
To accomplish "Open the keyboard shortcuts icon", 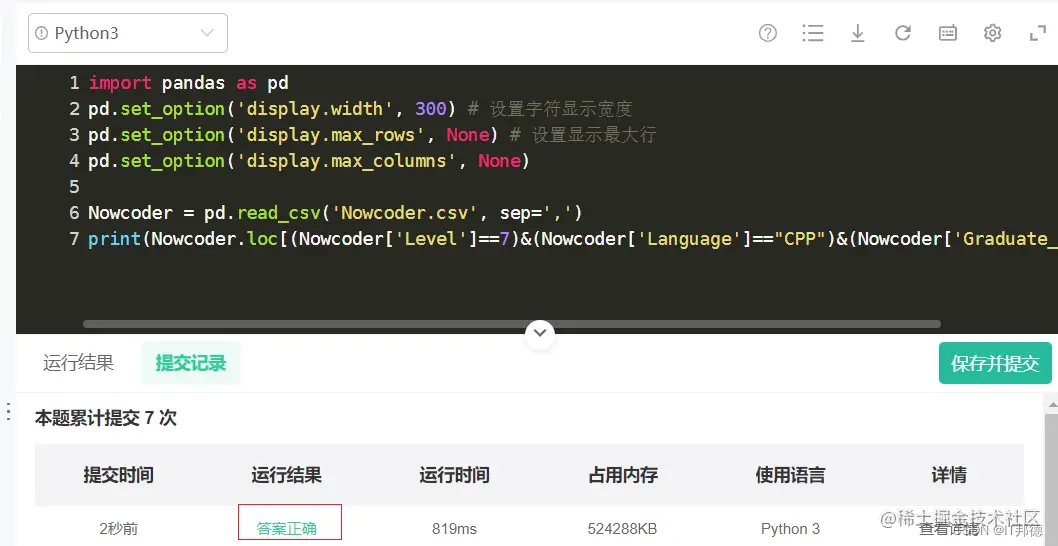I will (x=948, y=33).
